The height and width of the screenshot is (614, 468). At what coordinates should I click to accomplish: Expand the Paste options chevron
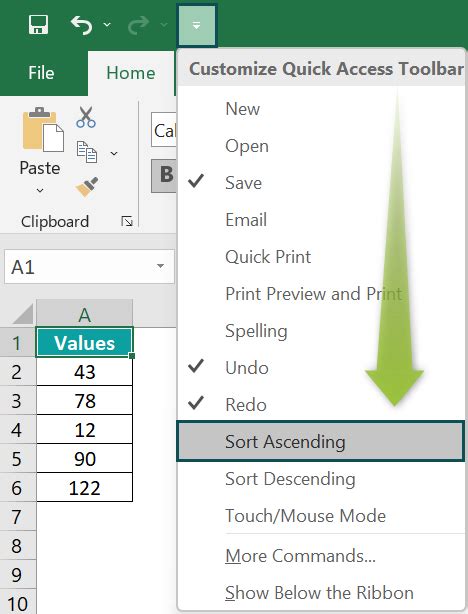pos(40,191)
